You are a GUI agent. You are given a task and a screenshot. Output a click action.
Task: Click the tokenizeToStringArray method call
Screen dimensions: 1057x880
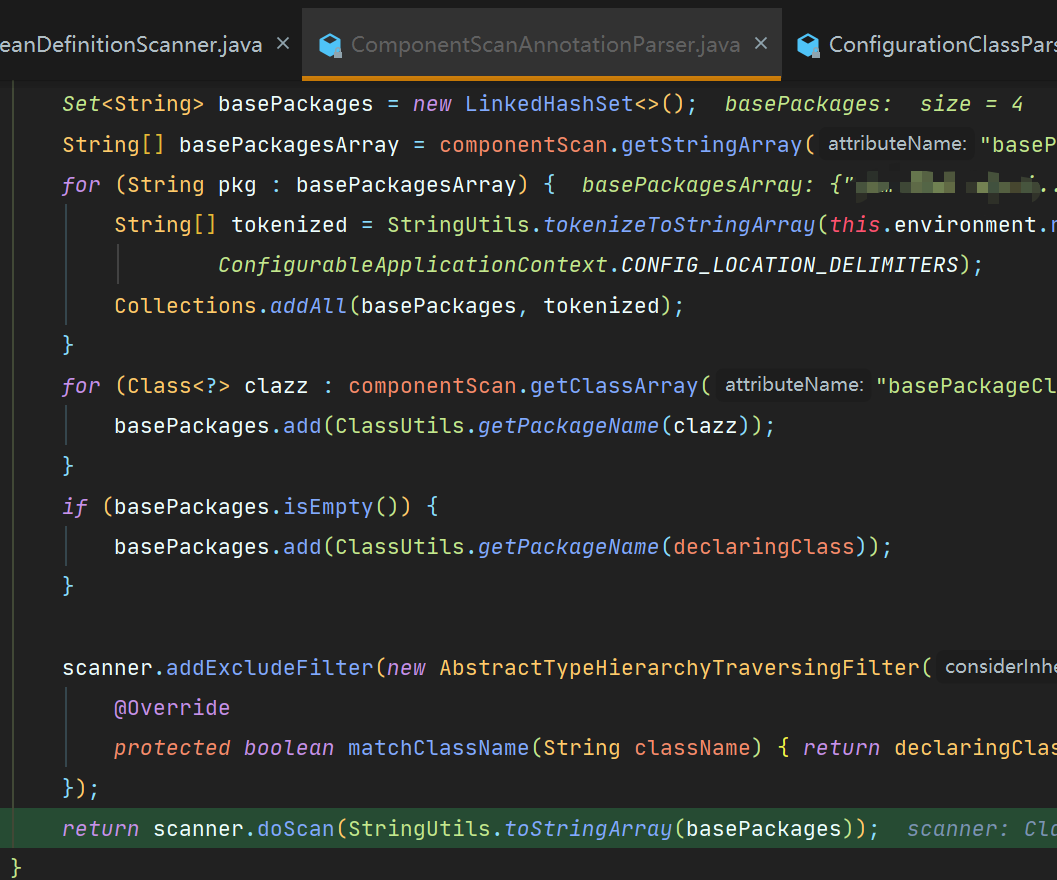[680, 225]
